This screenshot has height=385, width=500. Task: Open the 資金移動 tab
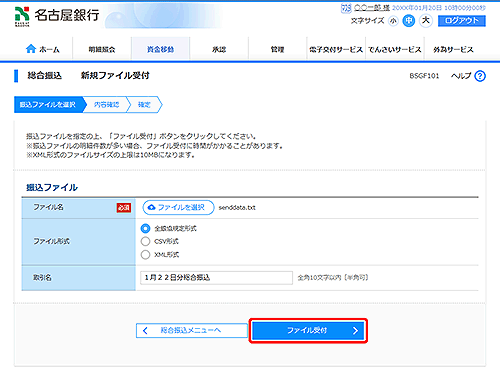(x=161, y=49)
